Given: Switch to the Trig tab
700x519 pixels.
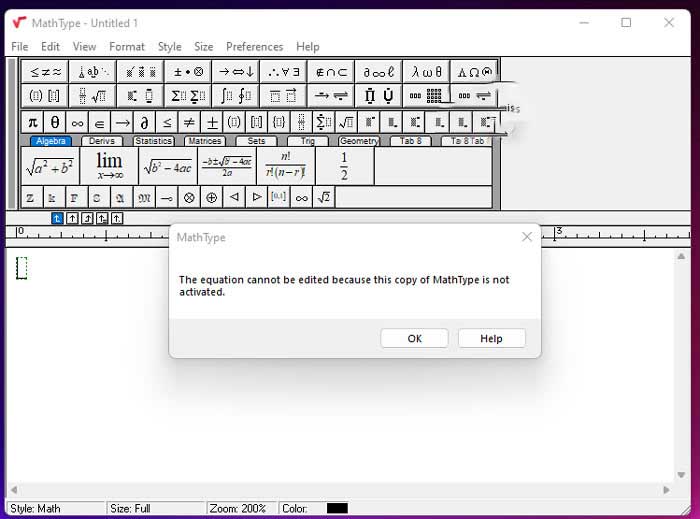Looking at the screenshot, I should tap(308, 141).
